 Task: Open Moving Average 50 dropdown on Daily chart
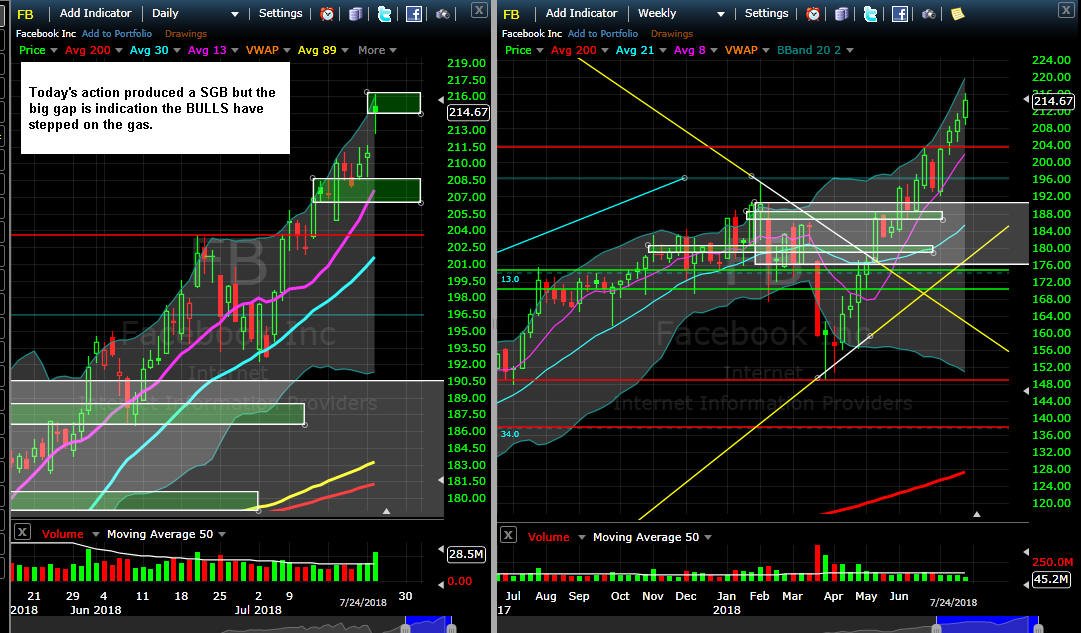[x=221, y=534]
